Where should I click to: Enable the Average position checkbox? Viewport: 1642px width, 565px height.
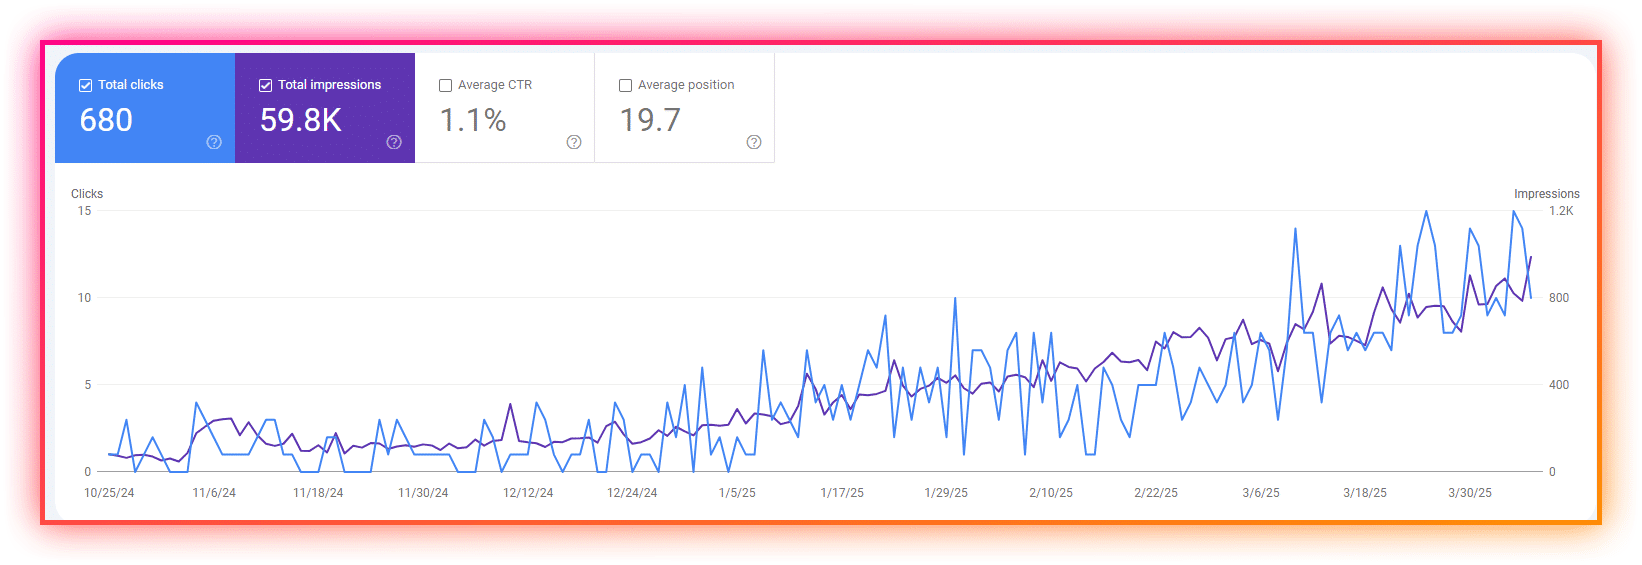coord(625,85)
